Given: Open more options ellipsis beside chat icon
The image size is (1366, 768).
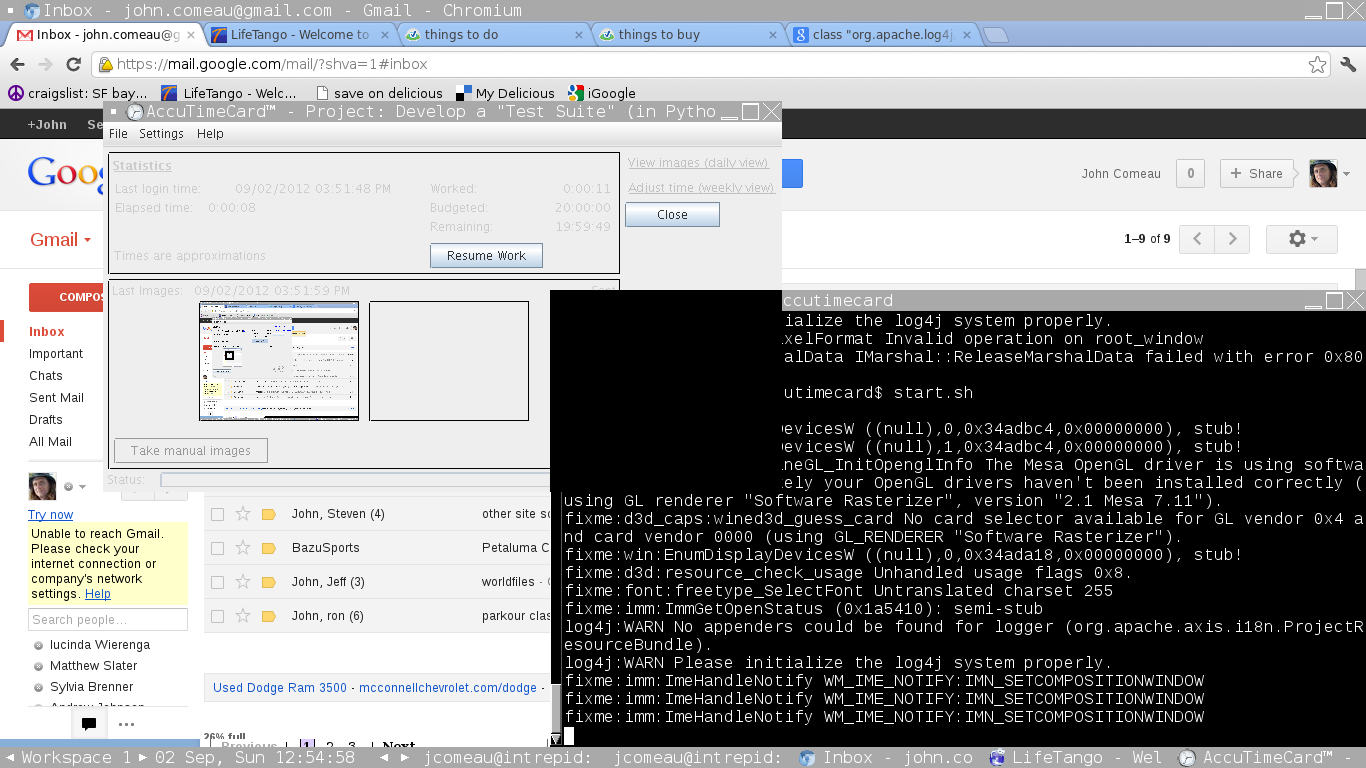Looking at the screenshot, I should (x=126, y=724).
